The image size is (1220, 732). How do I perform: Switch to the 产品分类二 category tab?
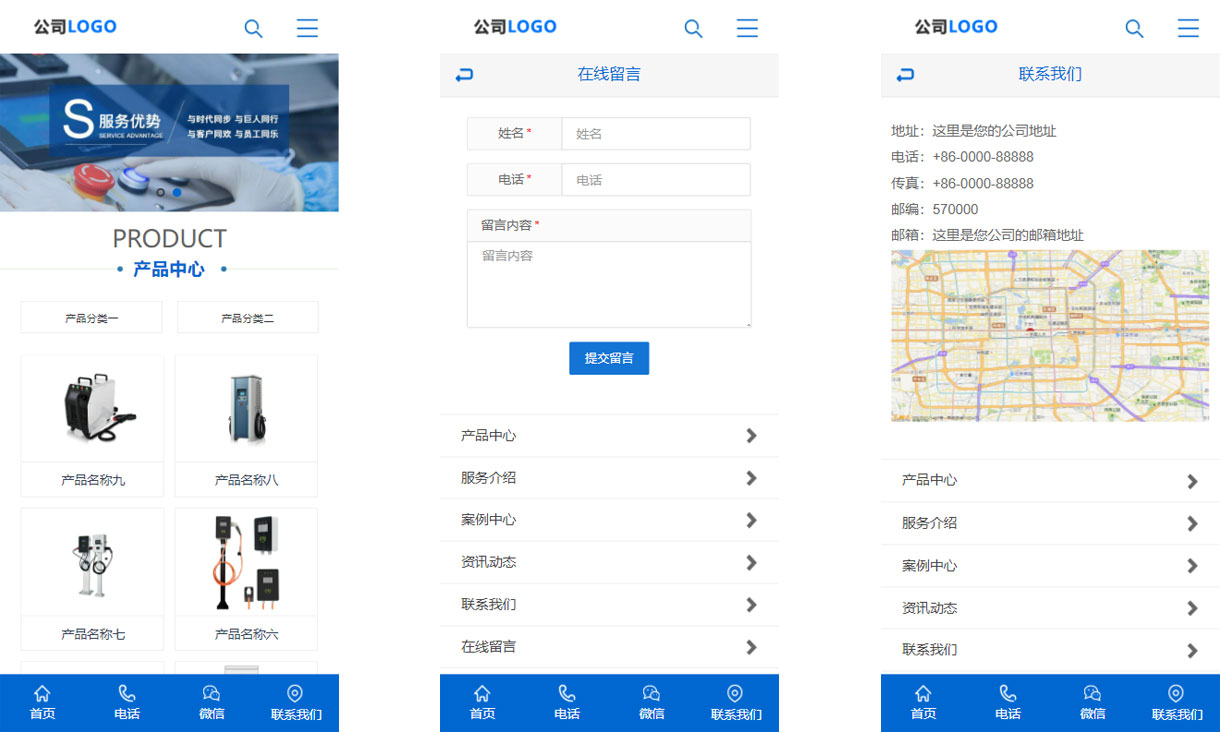(x=247, y=318)
